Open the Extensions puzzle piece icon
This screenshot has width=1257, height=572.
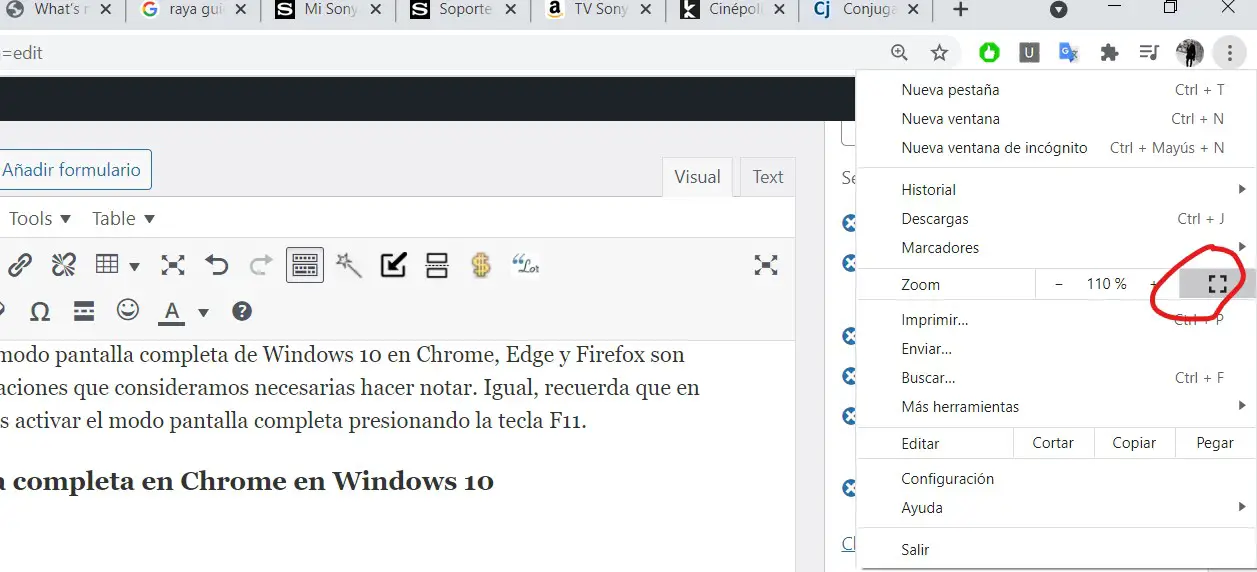click(1109, 53)
